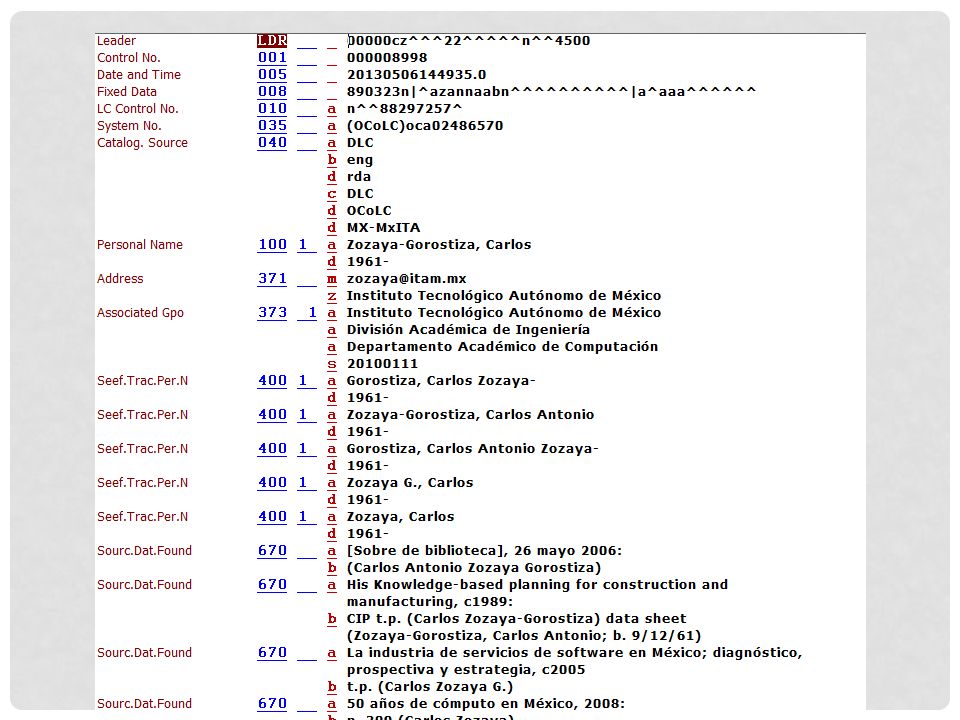
Task: Click subfield m of Address field
Action: coord(331,279)
